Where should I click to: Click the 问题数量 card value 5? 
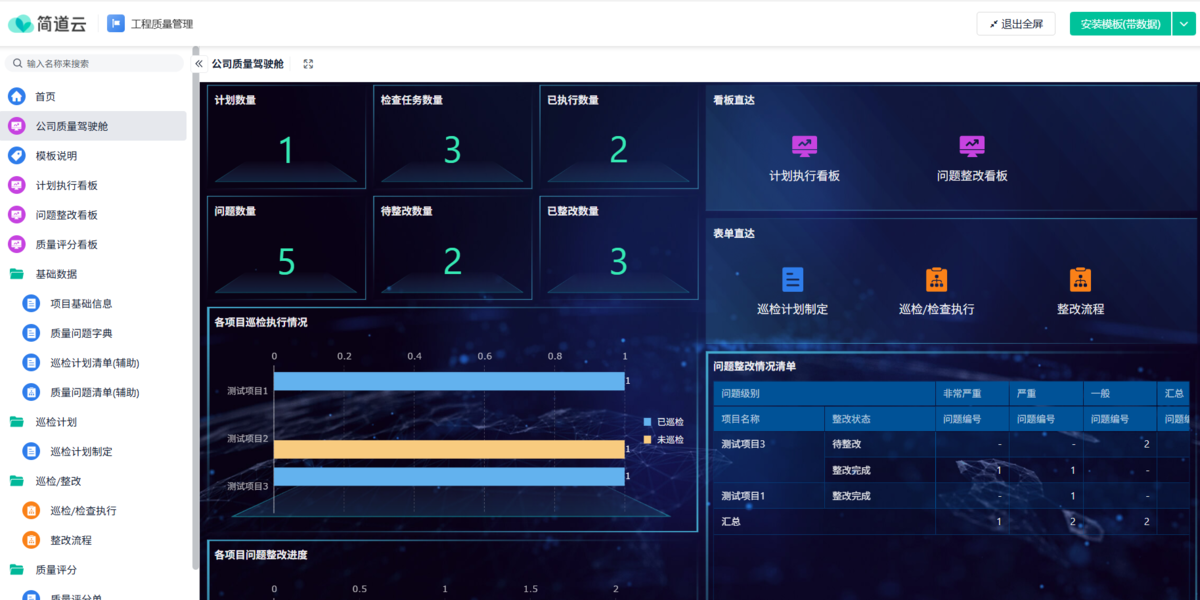coord(286,262)
